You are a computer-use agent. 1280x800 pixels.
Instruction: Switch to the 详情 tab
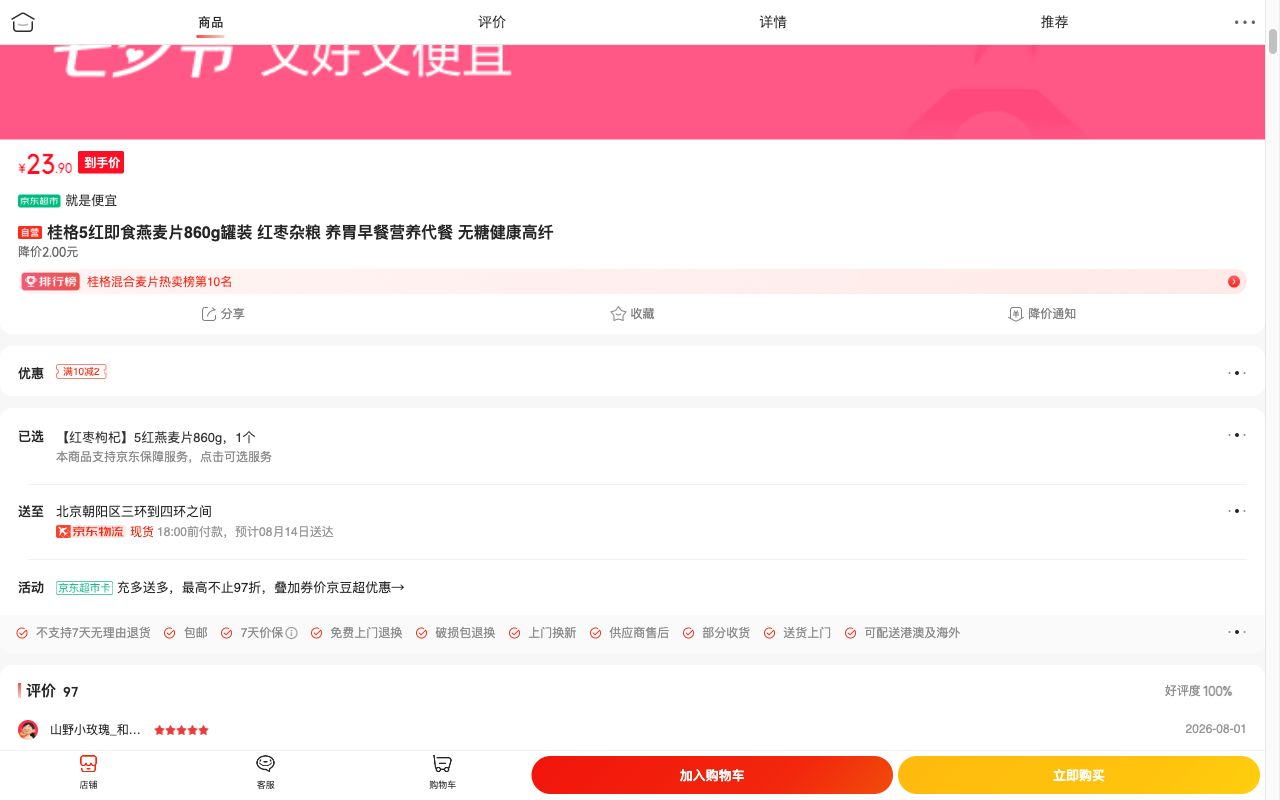(773, 22)
